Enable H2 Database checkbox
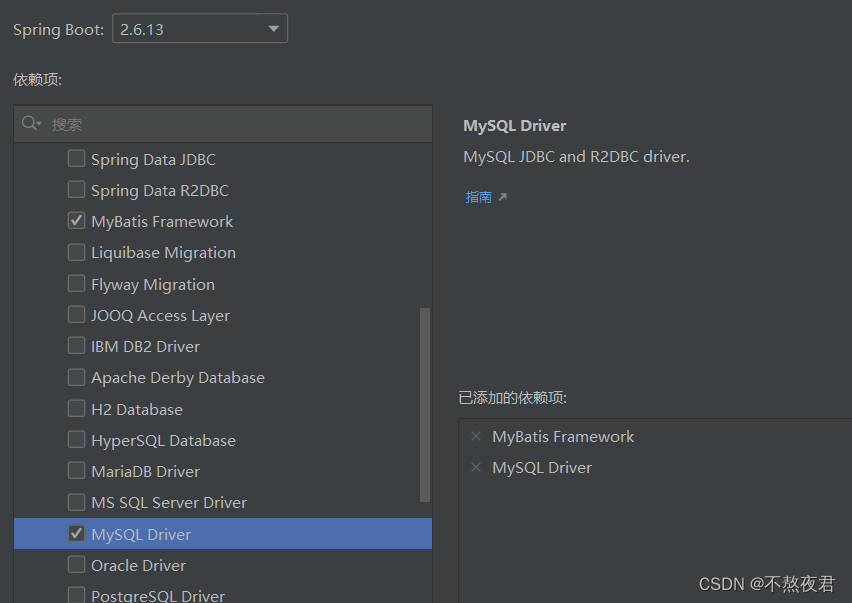 [x=77, y=408]
